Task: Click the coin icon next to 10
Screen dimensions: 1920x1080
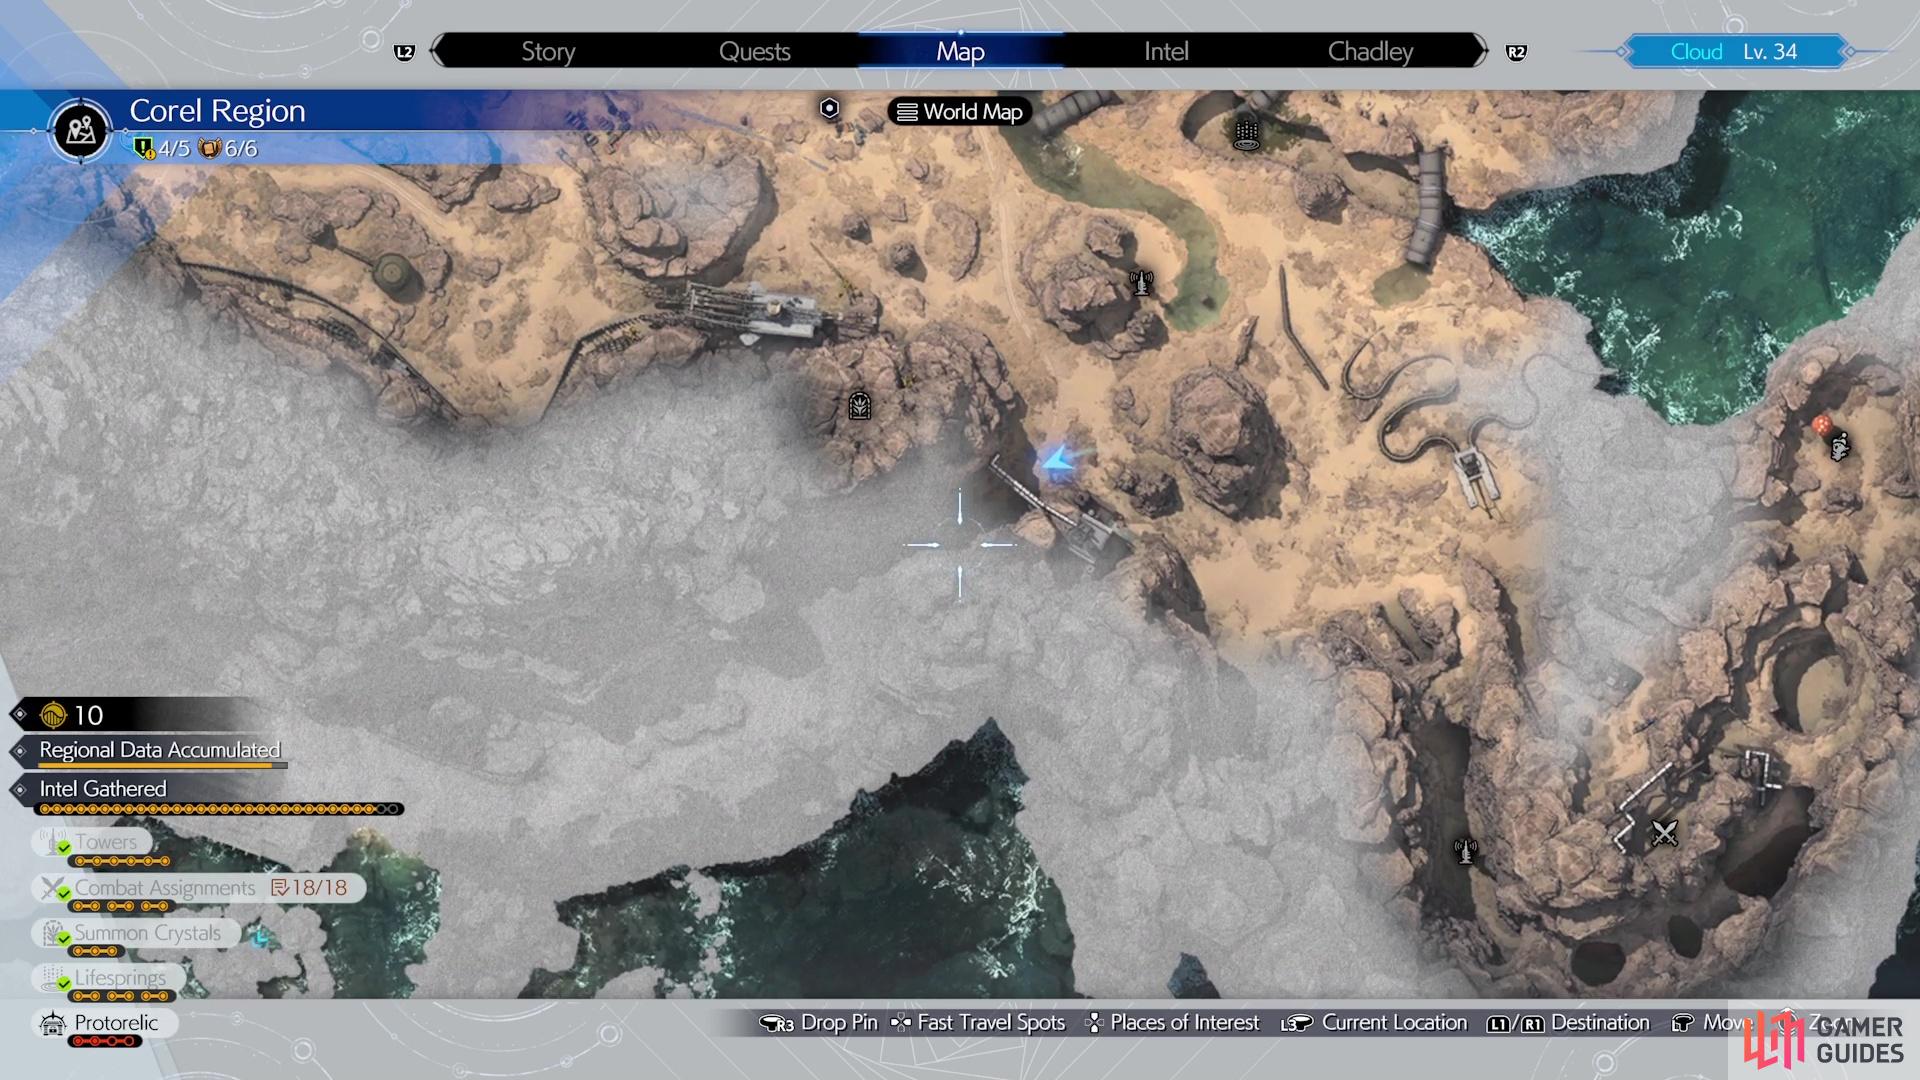Action: [x=53, y=715]
